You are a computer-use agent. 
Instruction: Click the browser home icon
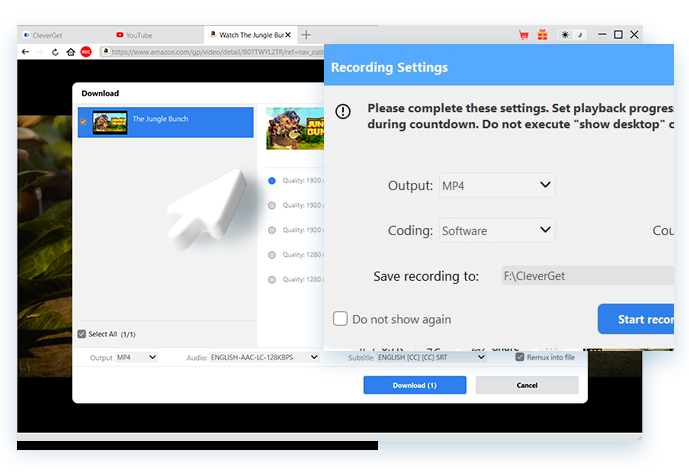point(70,51)
